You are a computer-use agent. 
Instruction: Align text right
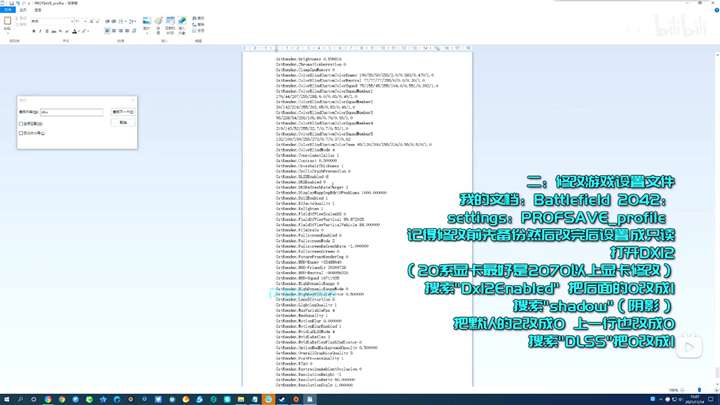tap(120, 31)
